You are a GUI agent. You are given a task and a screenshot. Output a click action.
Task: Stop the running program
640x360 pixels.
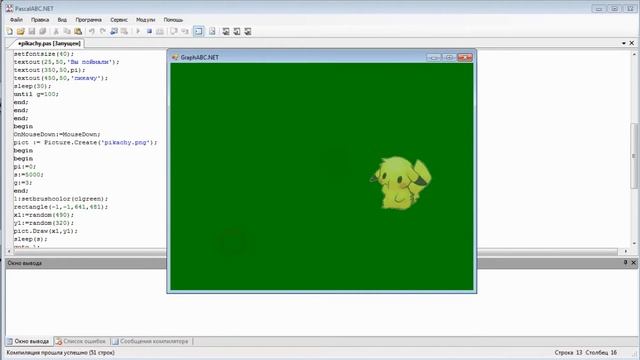(149, 31)
